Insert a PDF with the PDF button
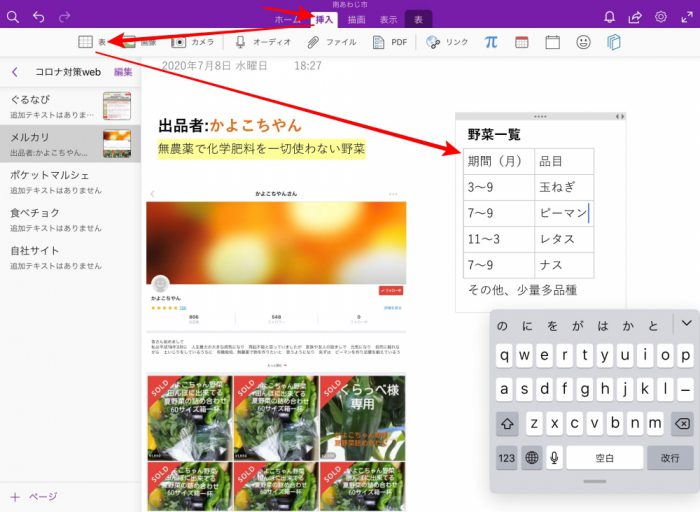The width and height of the screenshot is (700, 512). tap(389, 42)
